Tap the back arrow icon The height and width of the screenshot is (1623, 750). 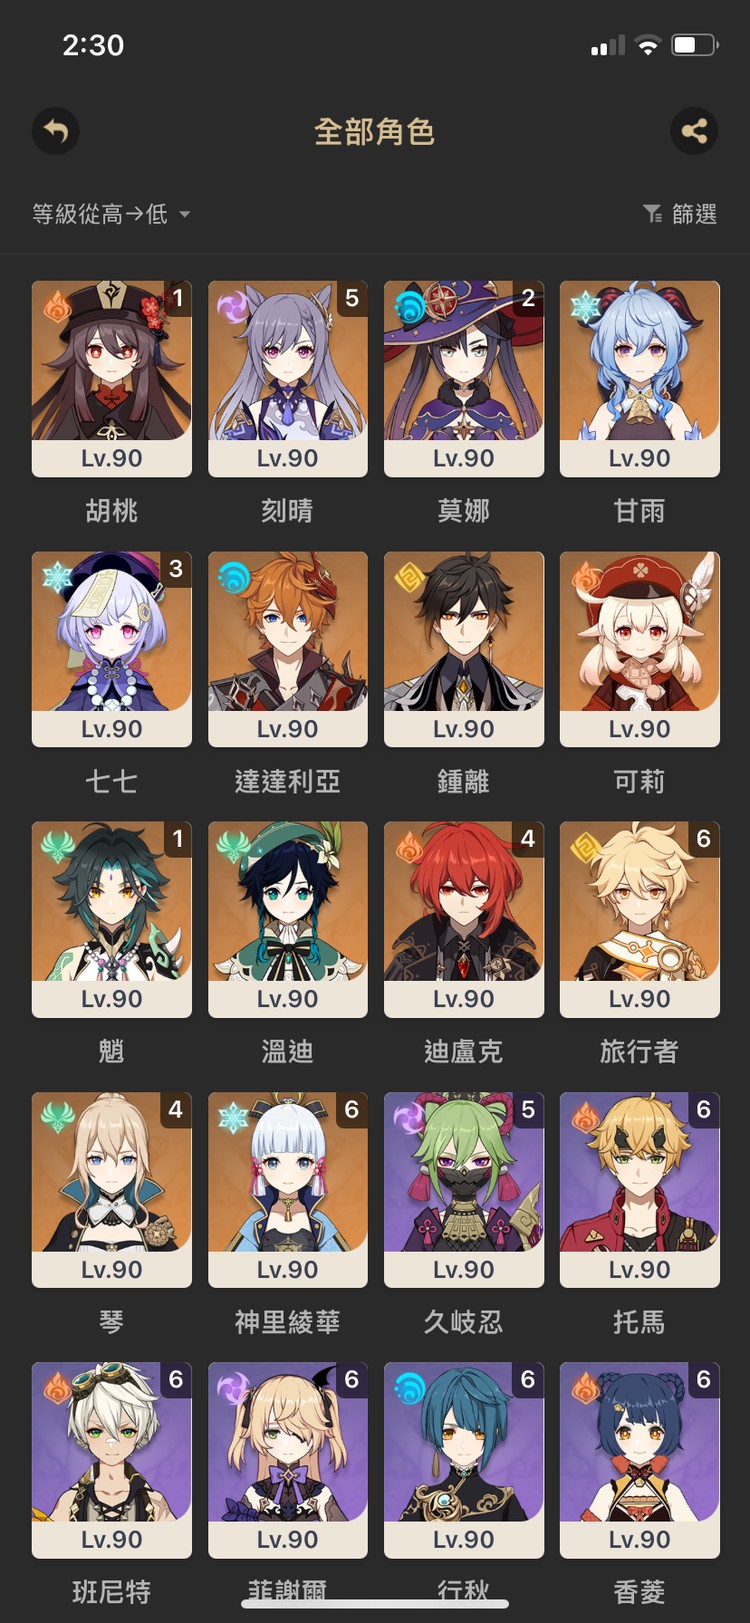click(x=56, y=131)
